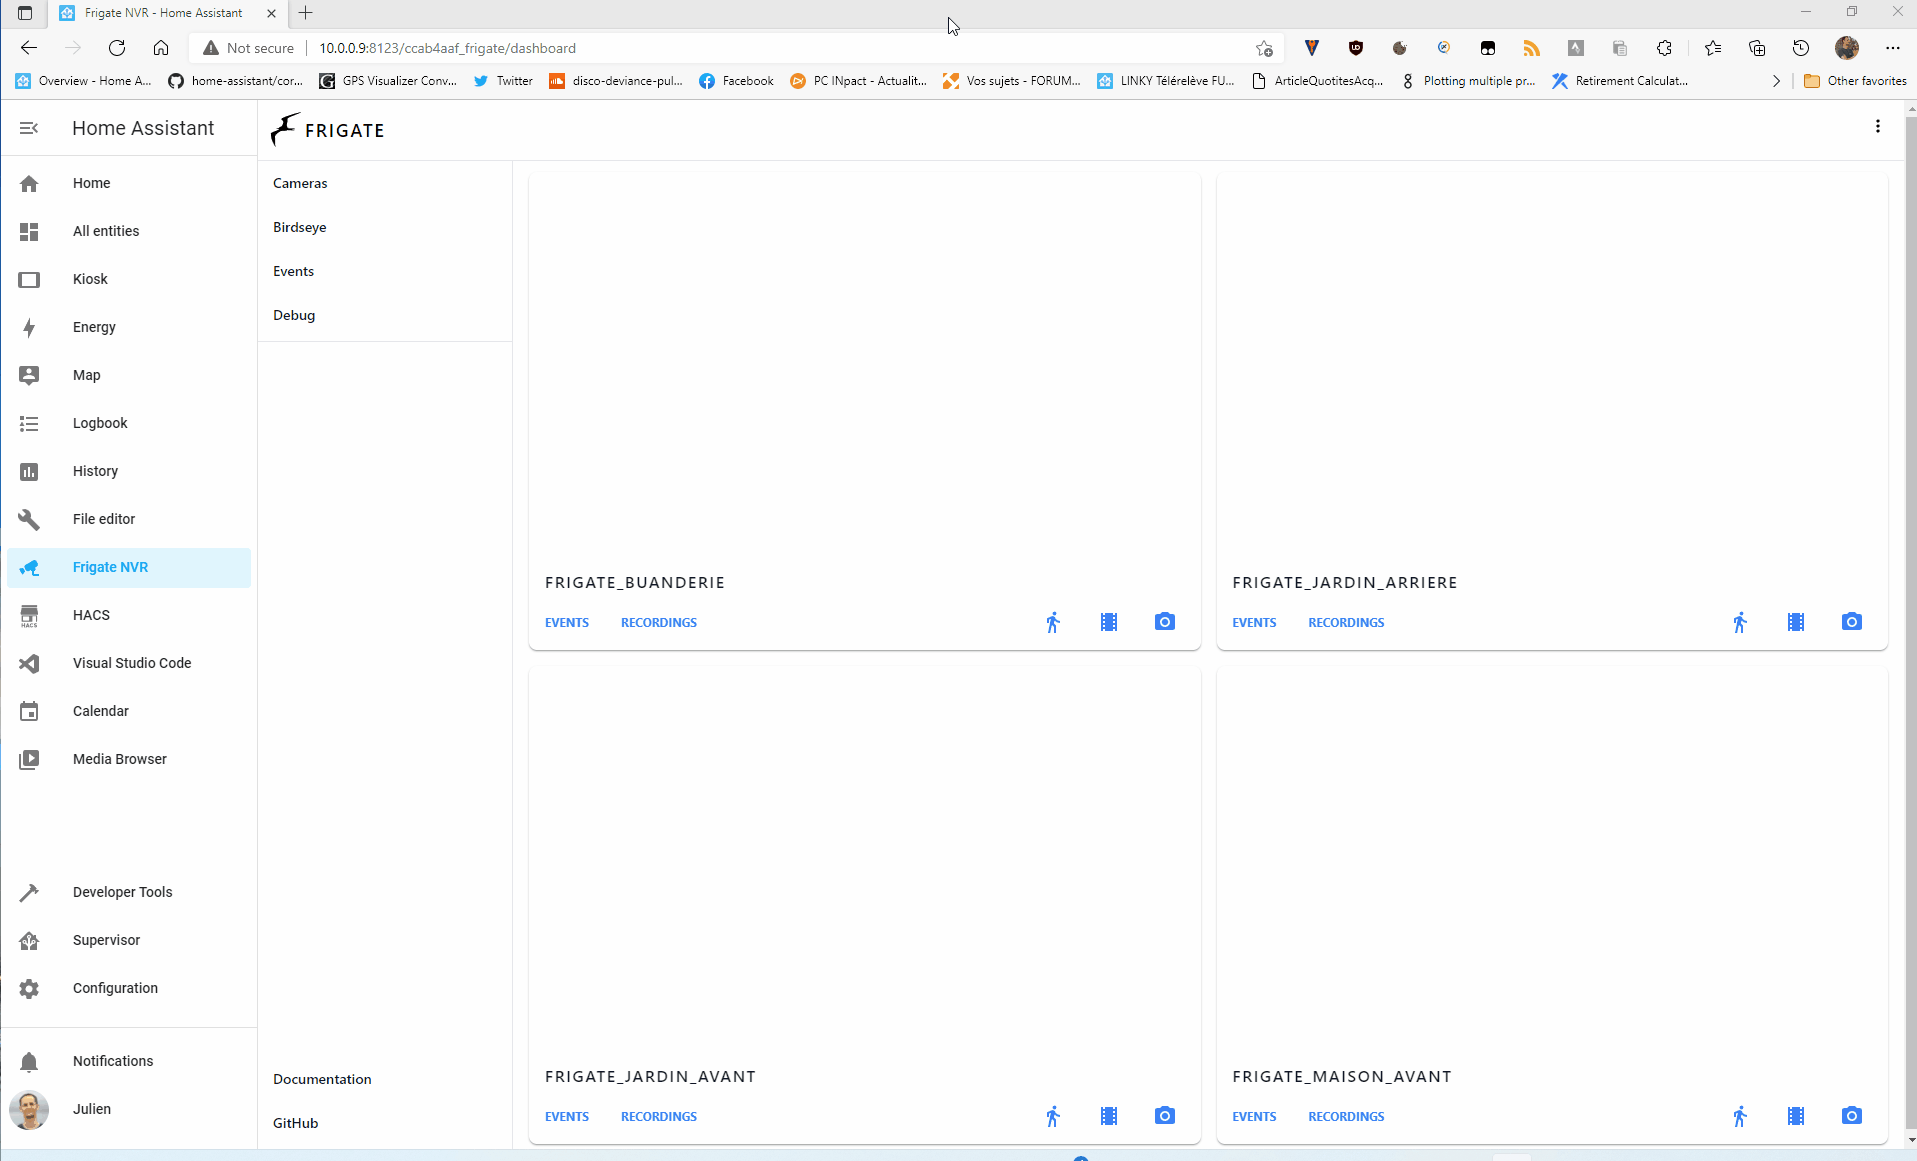
Task: Open the Frigate overflow menu
Action: 1877,127
